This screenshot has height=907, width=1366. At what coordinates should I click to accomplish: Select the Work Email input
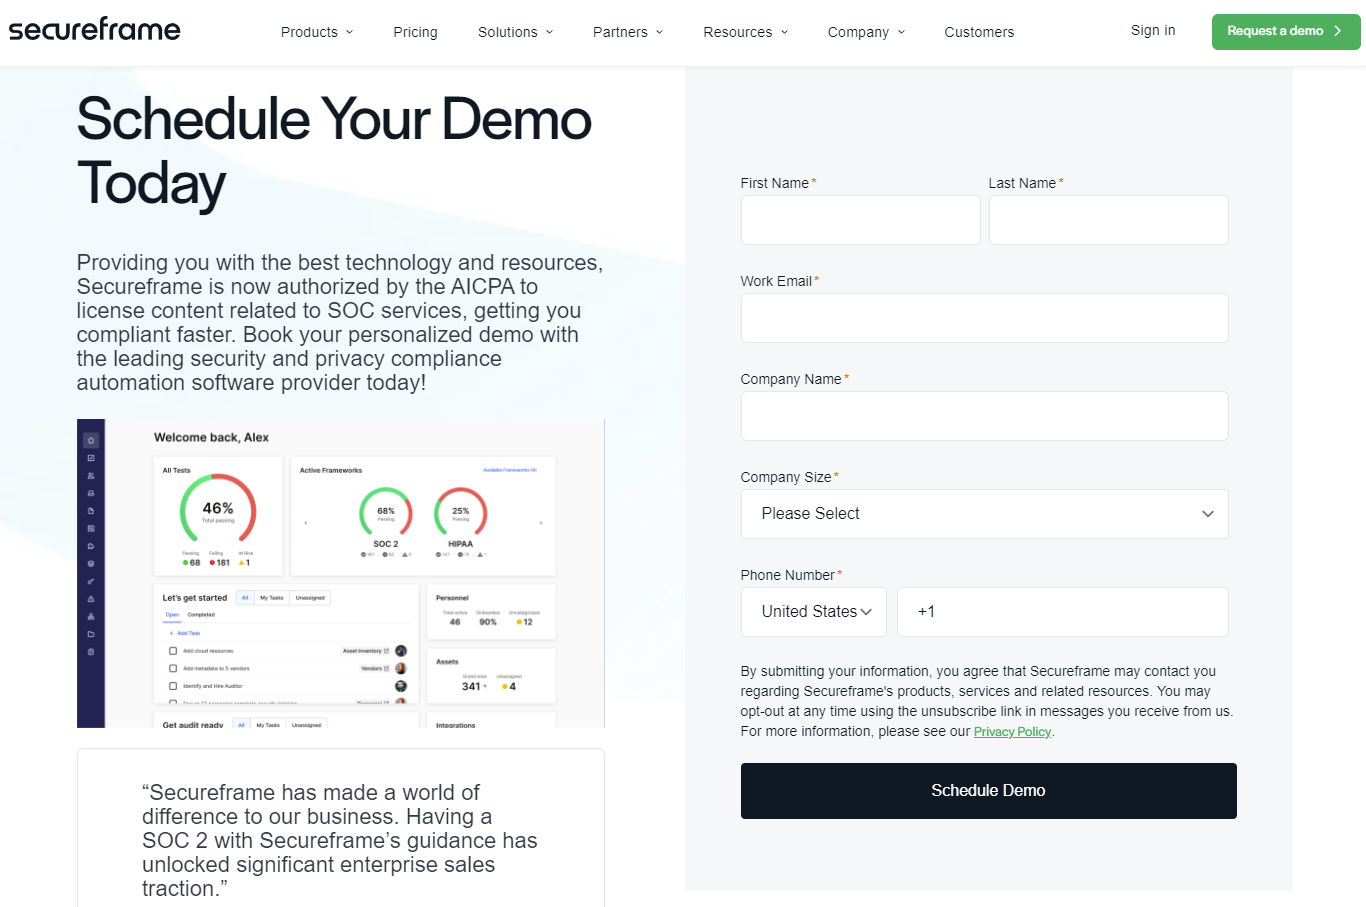(984, 318)
